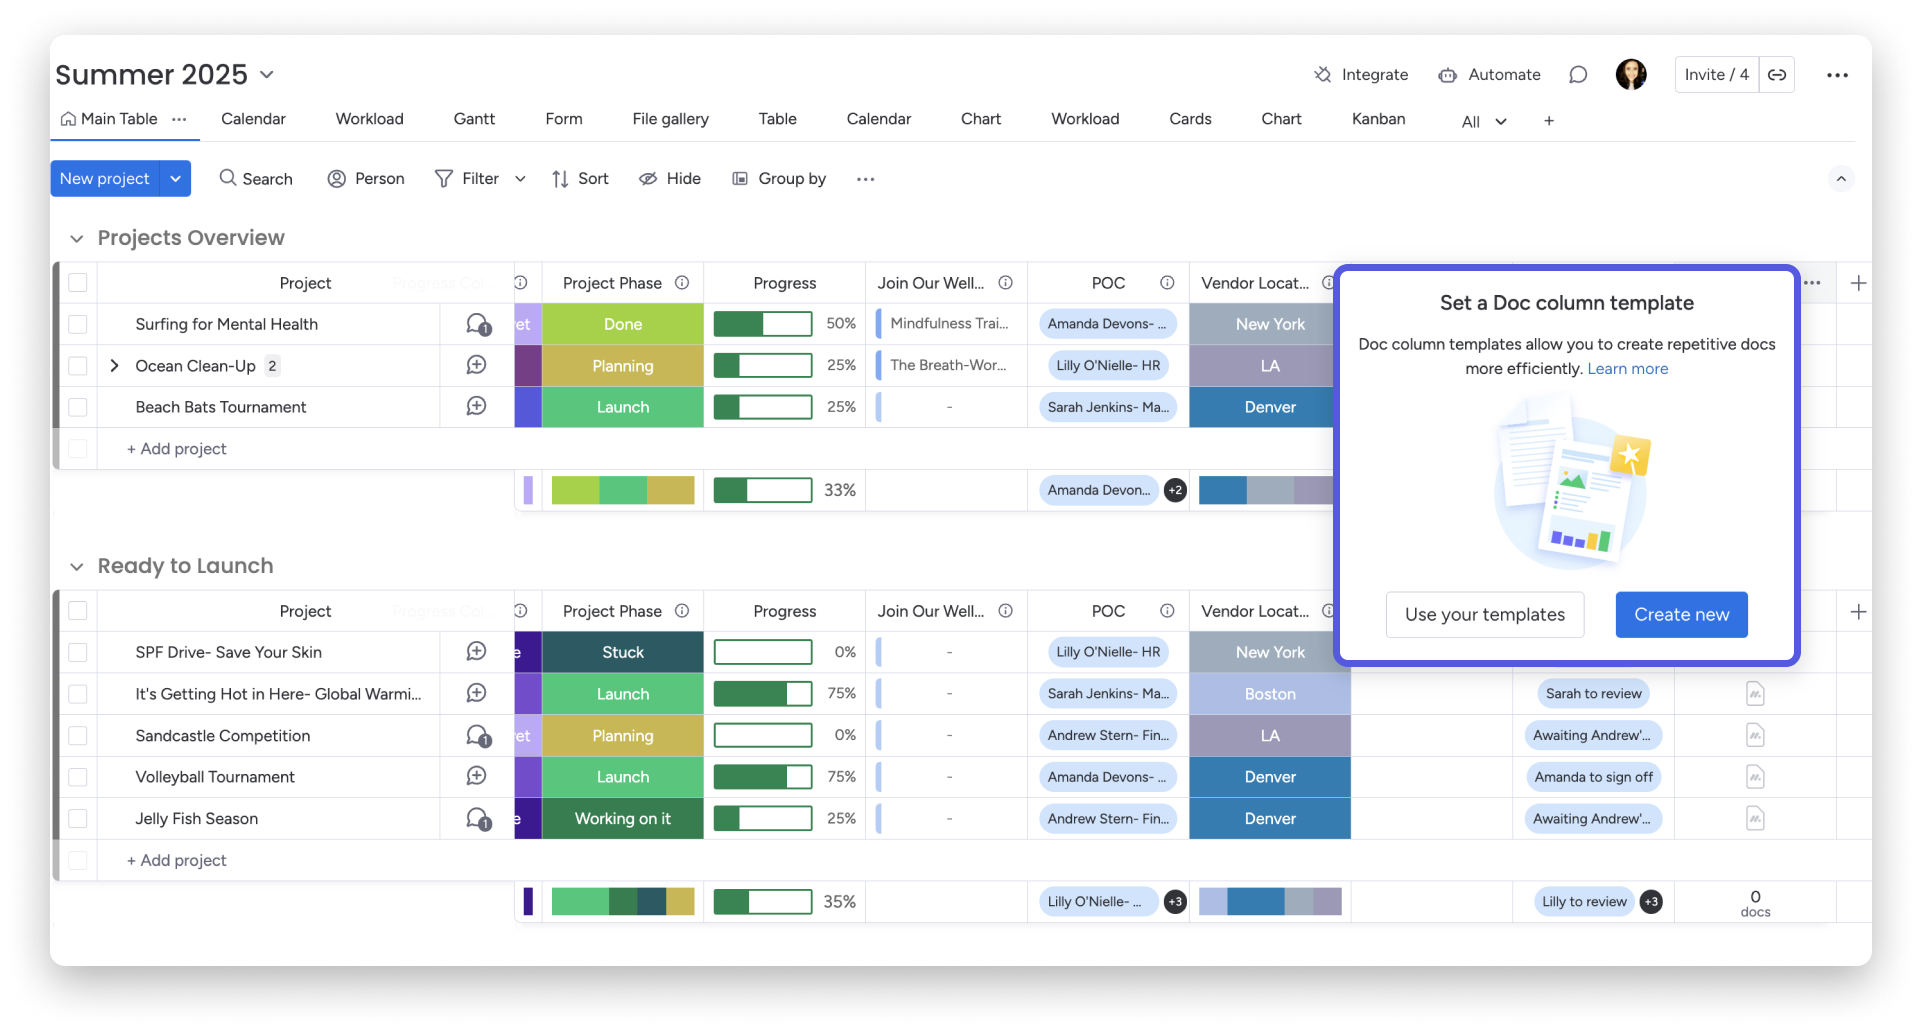
Task: Add a new column with plus icon
Action: point(1858,283)
